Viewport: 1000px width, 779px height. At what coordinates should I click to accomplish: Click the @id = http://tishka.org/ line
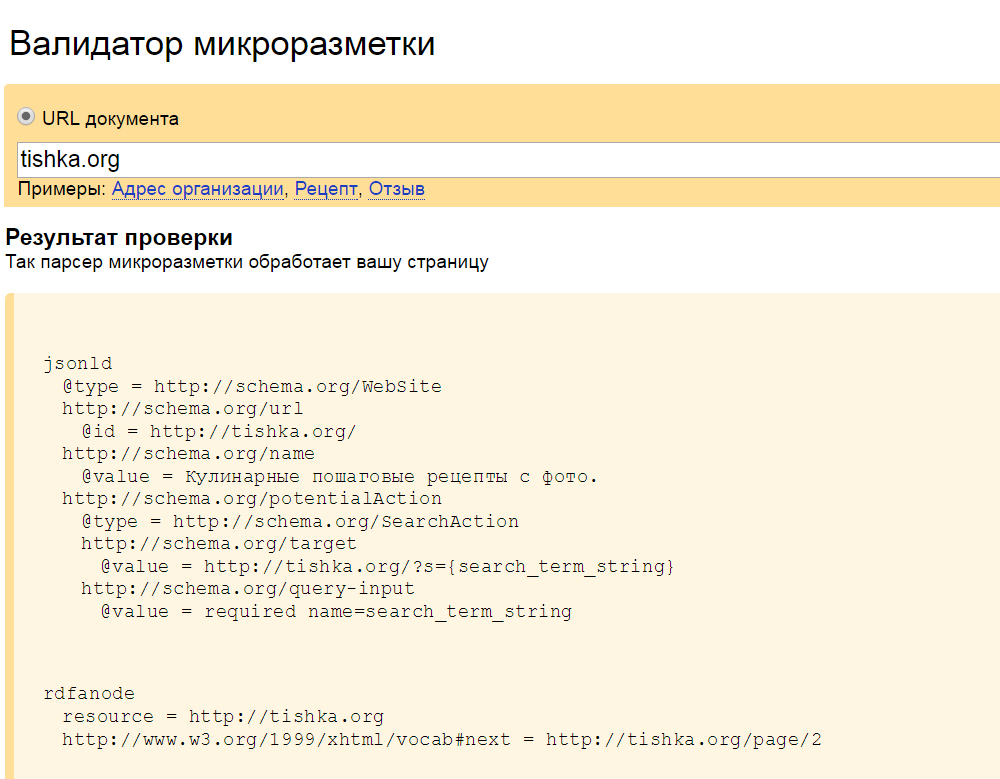coord(219,431)
